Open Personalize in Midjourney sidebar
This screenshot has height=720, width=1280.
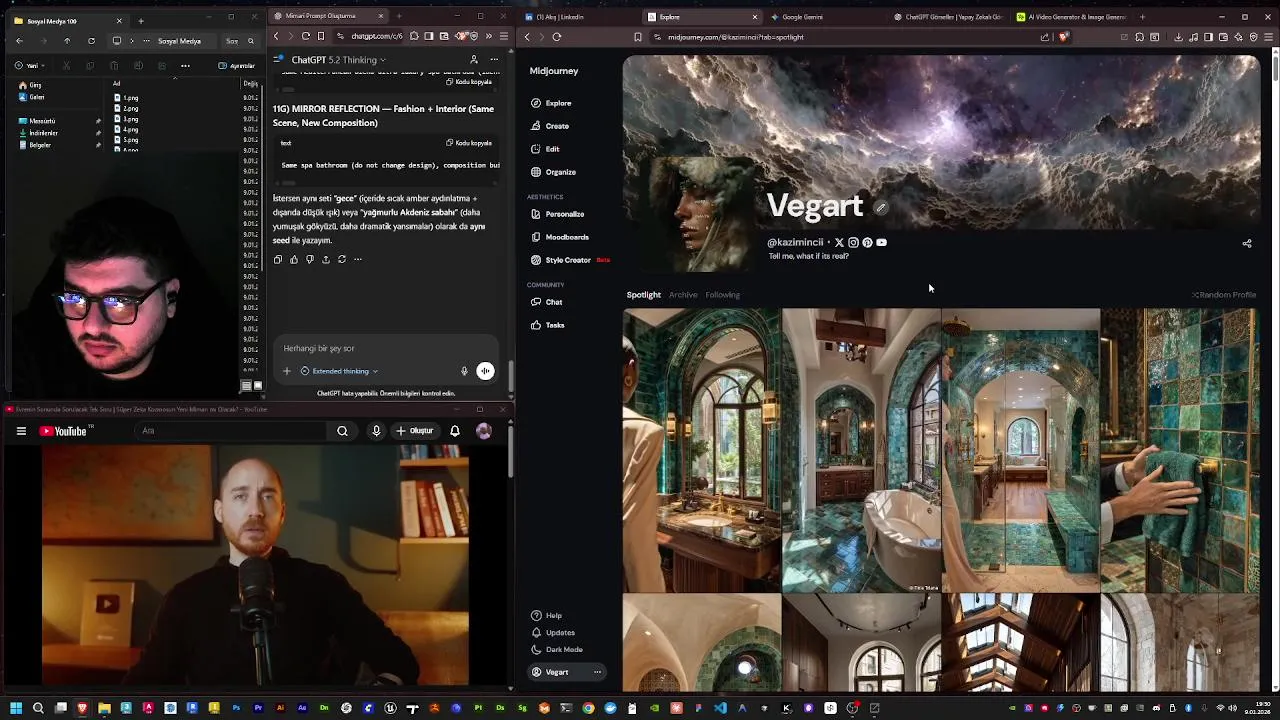pos(557,214)
